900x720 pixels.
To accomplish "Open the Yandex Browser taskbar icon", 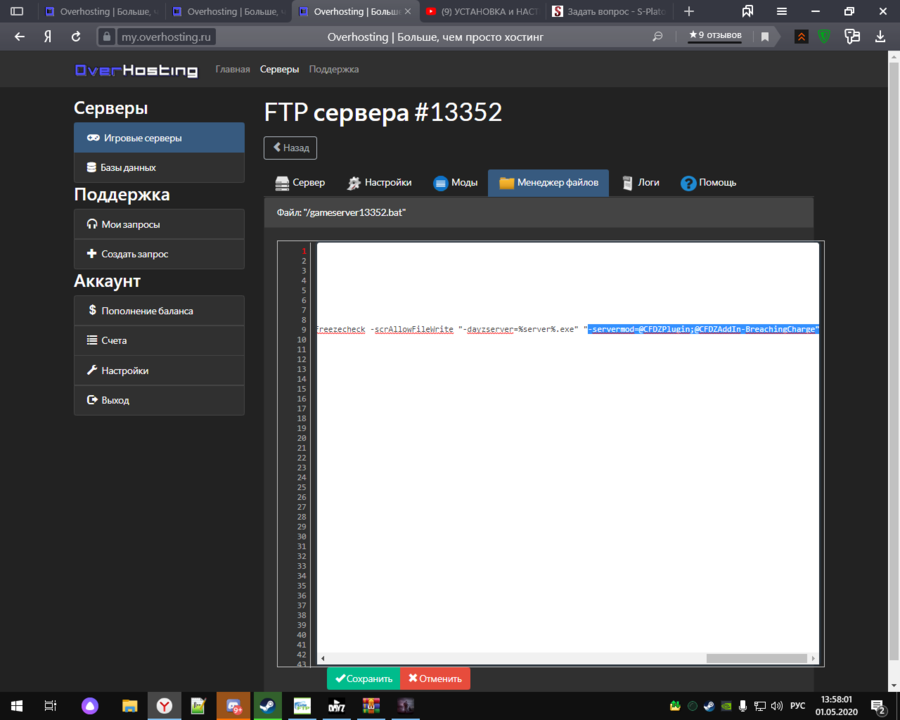I will (x=164, y=706).
